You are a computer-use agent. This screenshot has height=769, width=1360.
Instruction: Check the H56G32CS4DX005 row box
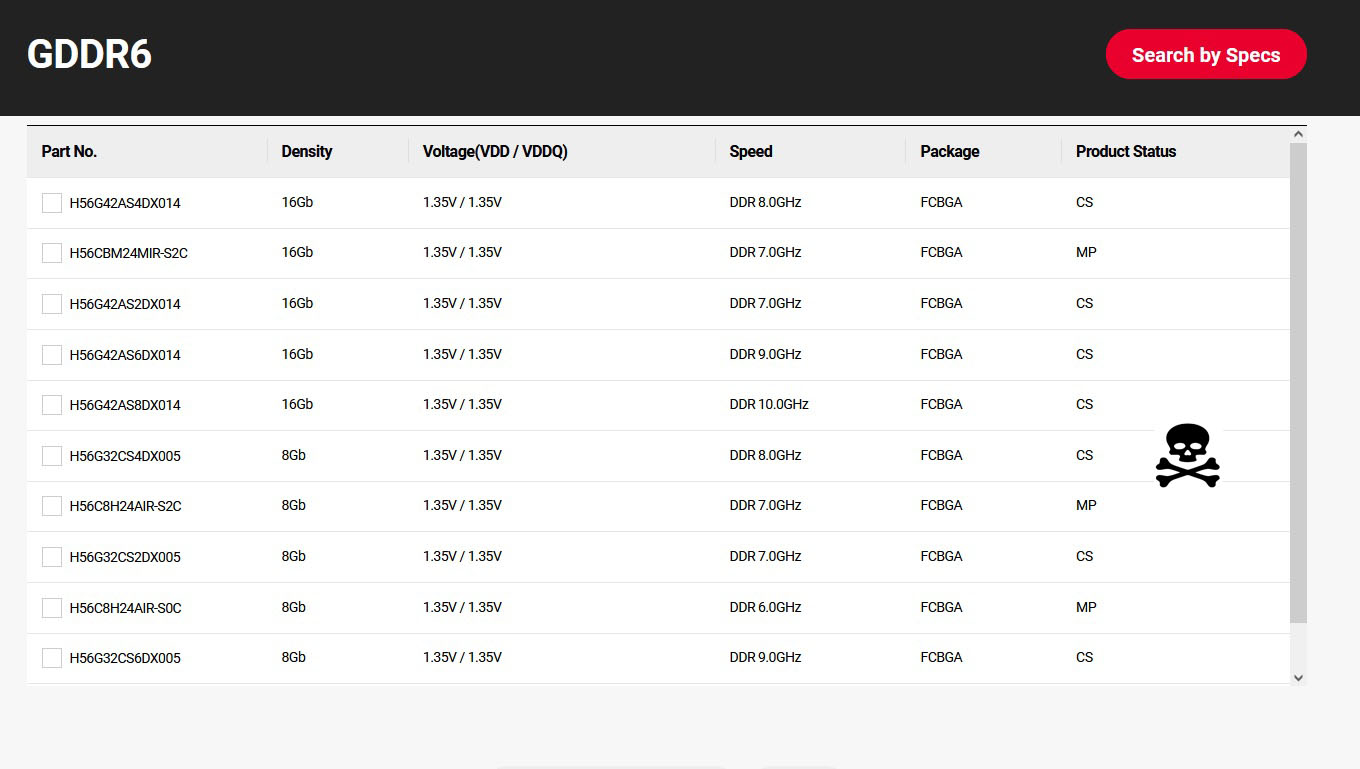(x=52, y=456)
